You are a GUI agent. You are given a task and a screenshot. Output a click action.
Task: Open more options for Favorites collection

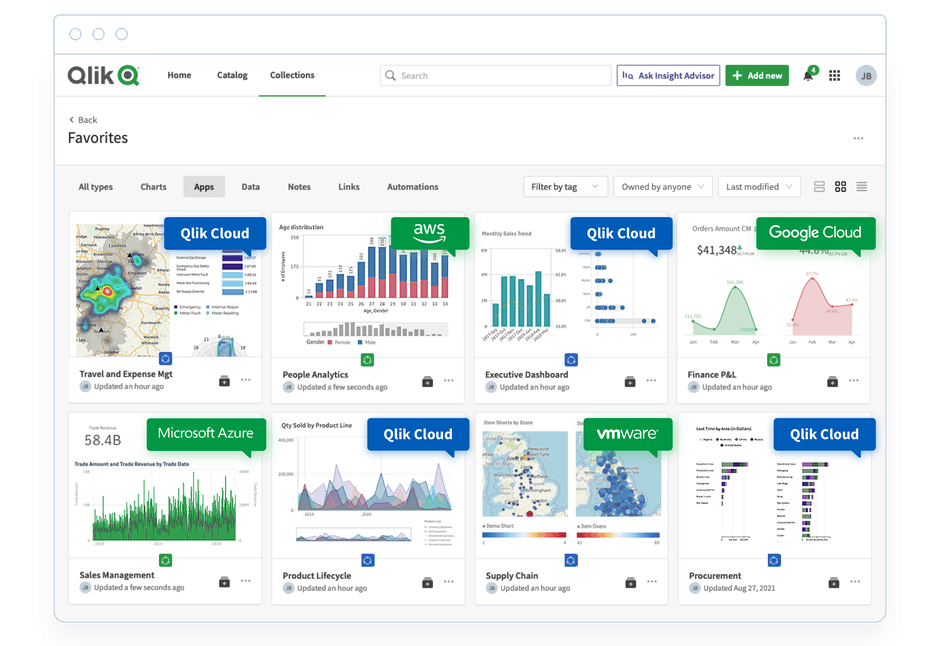tap(858, 138)
